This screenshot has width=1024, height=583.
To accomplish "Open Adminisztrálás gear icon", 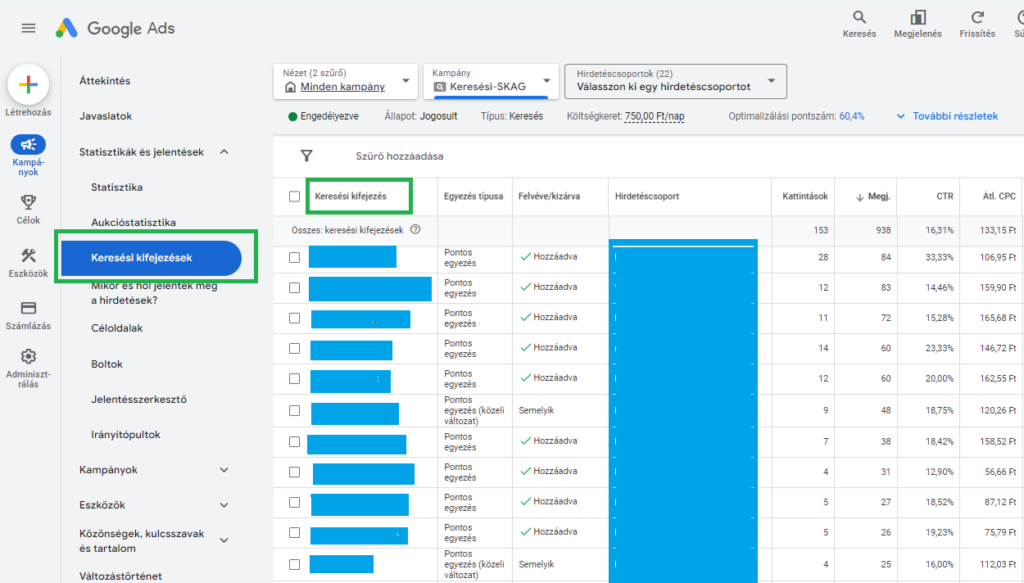I will [x=28, y=357].
